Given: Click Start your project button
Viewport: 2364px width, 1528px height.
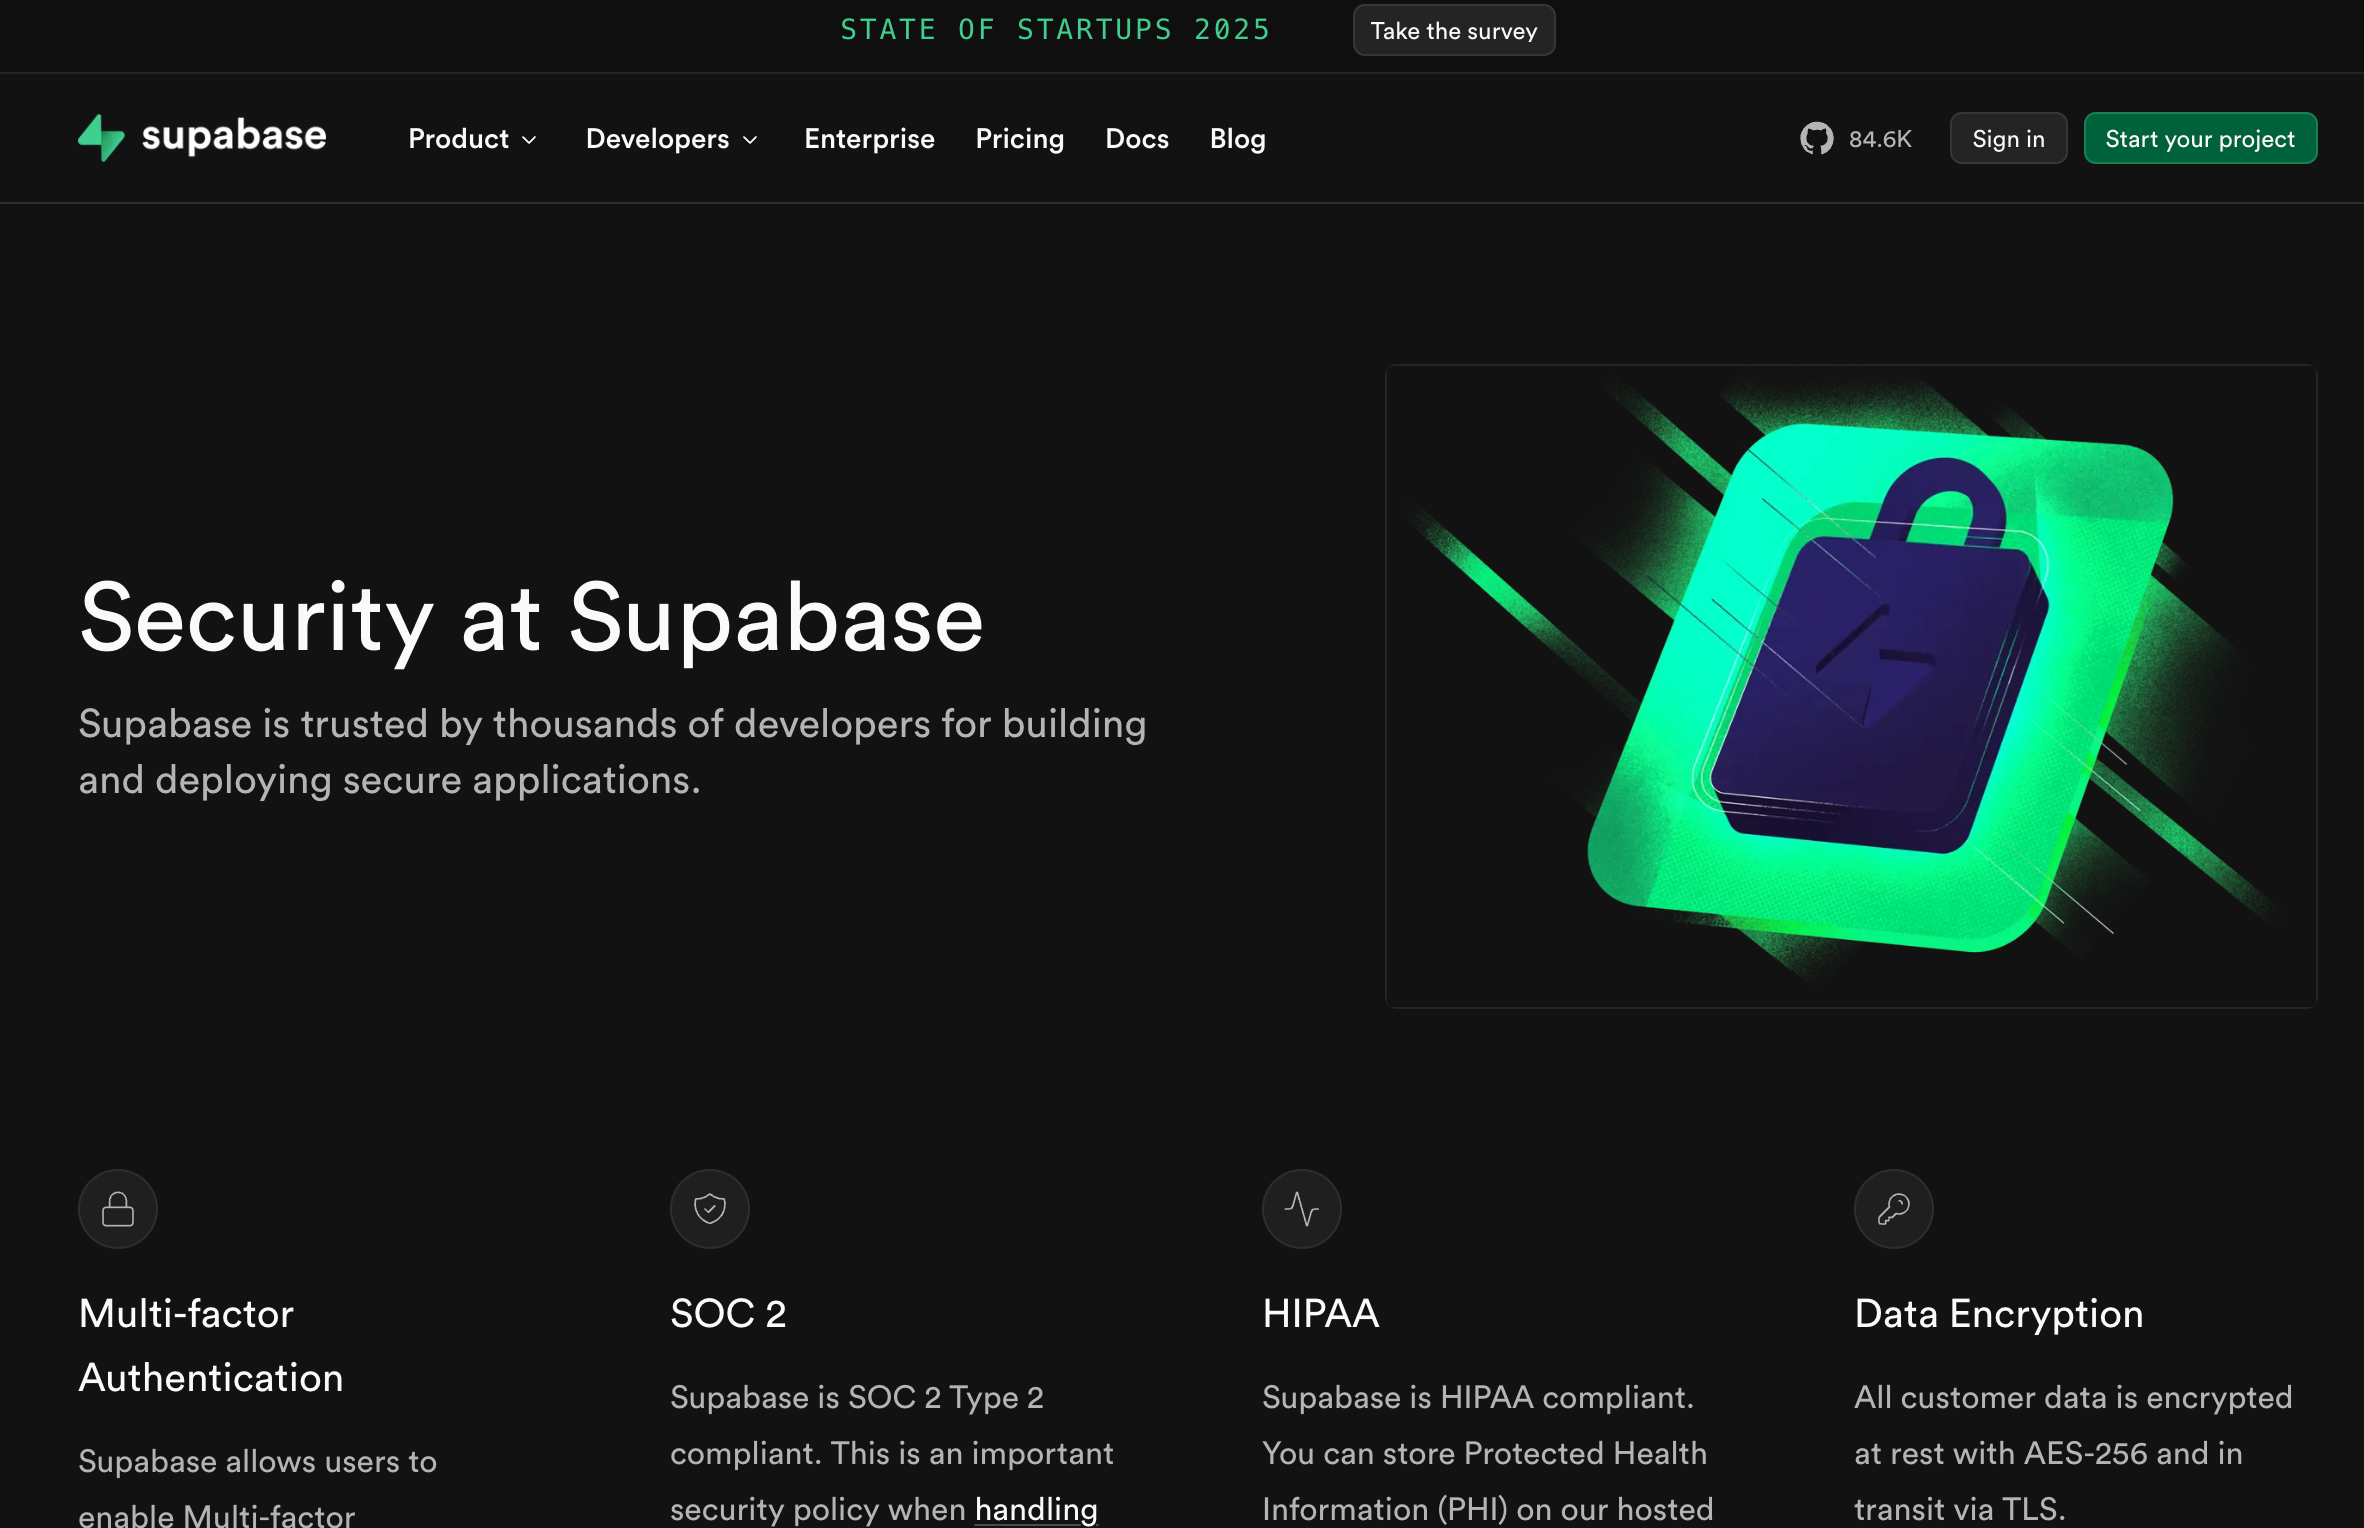Looking at the screenshot, I should coord(2200,139).
